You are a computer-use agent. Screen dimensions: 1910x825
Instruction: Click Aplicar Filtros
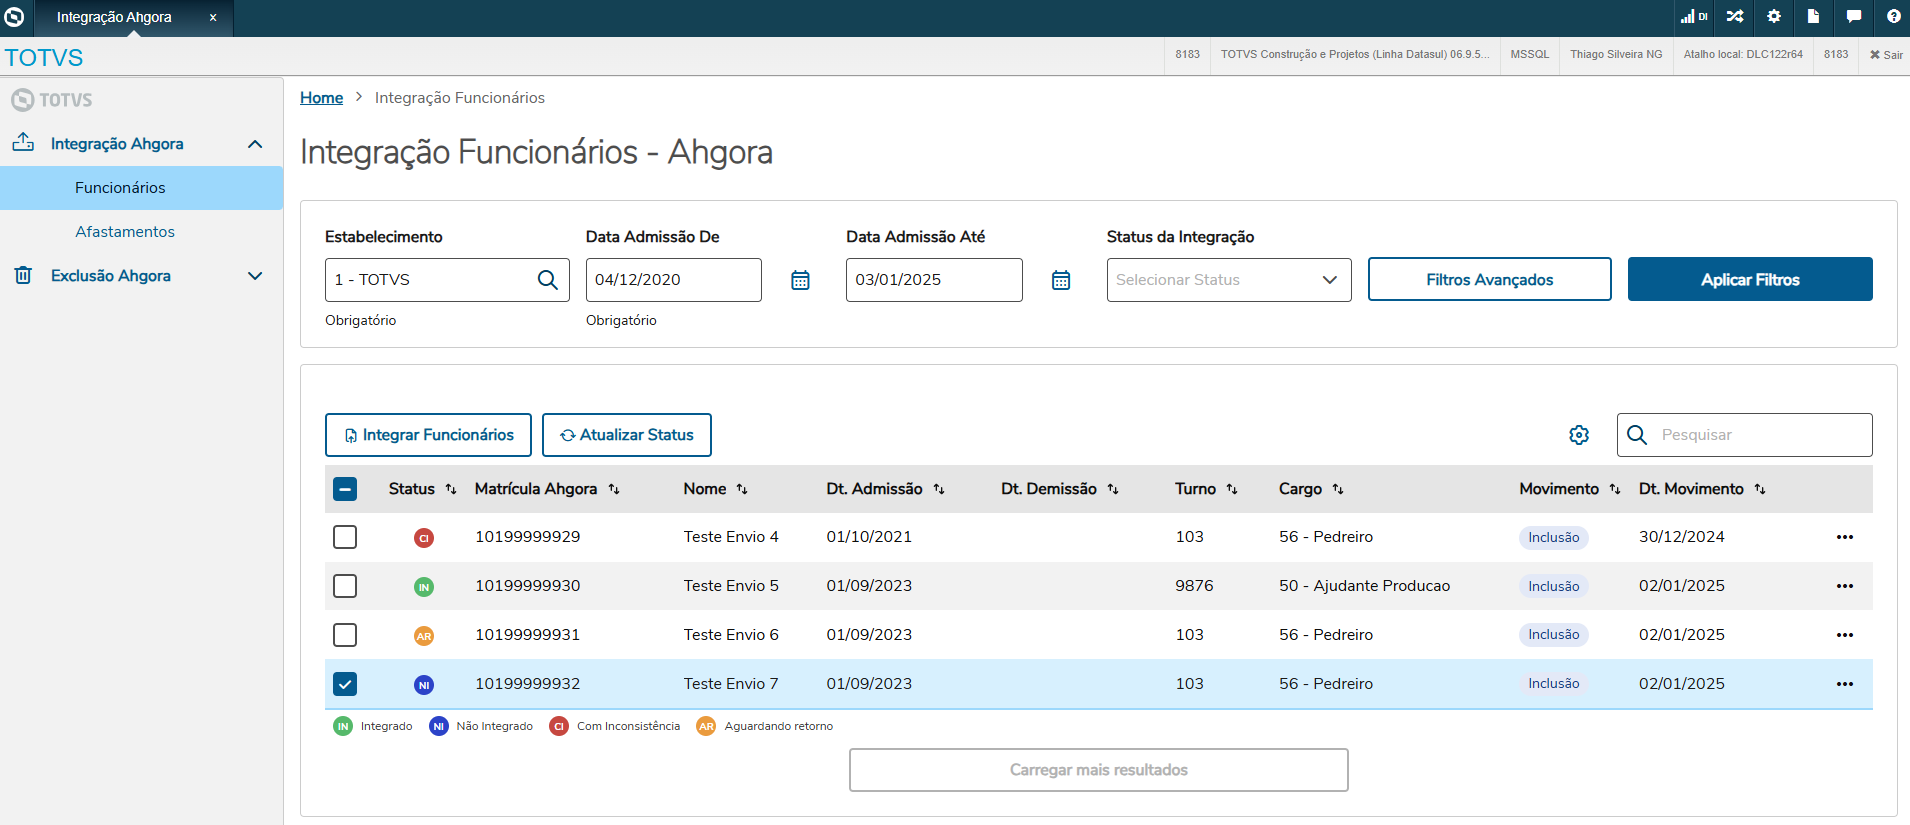pos(1750,279)
